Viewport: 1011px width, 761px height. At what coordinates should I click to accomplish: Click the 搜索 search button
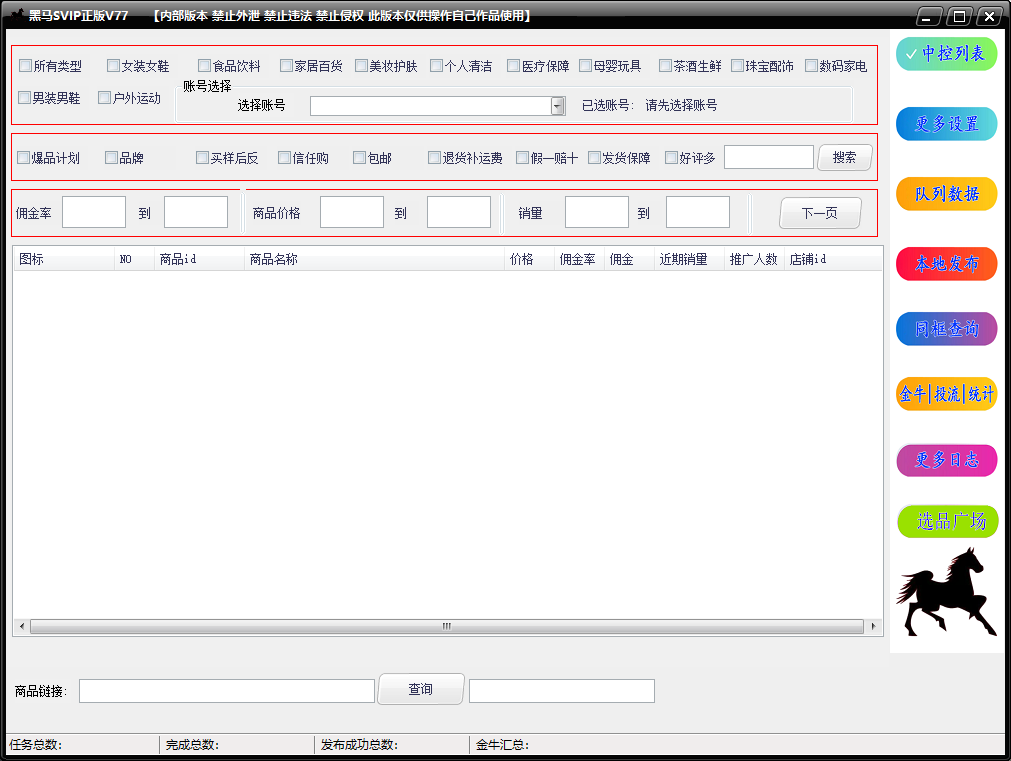coord(844,157)
